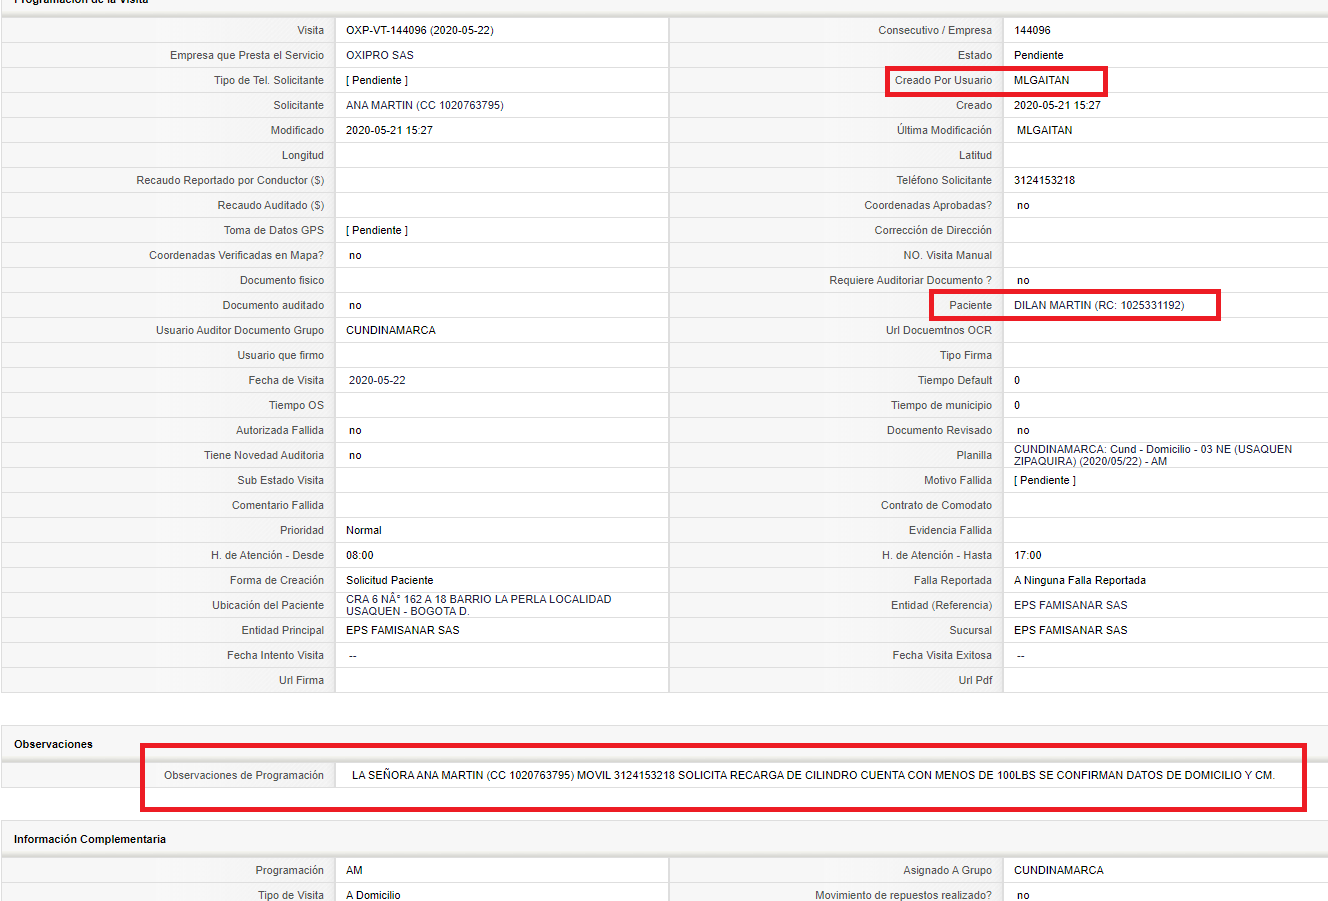1328x901 pixels.
Task: Click the Corrección de Dirección label
Action: [x=933, y=230]
